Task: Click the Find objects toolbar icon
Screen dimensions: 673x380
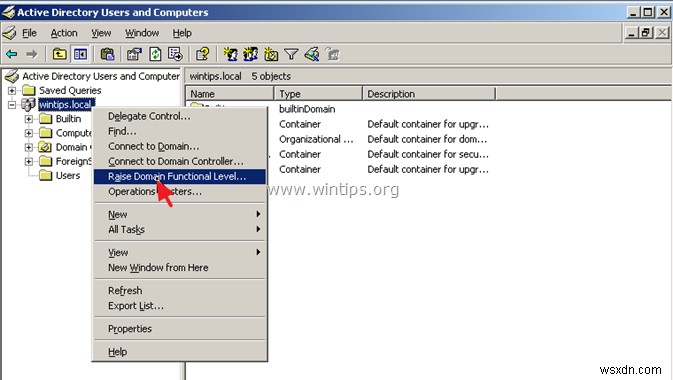Action: click(x=312, y=54)
